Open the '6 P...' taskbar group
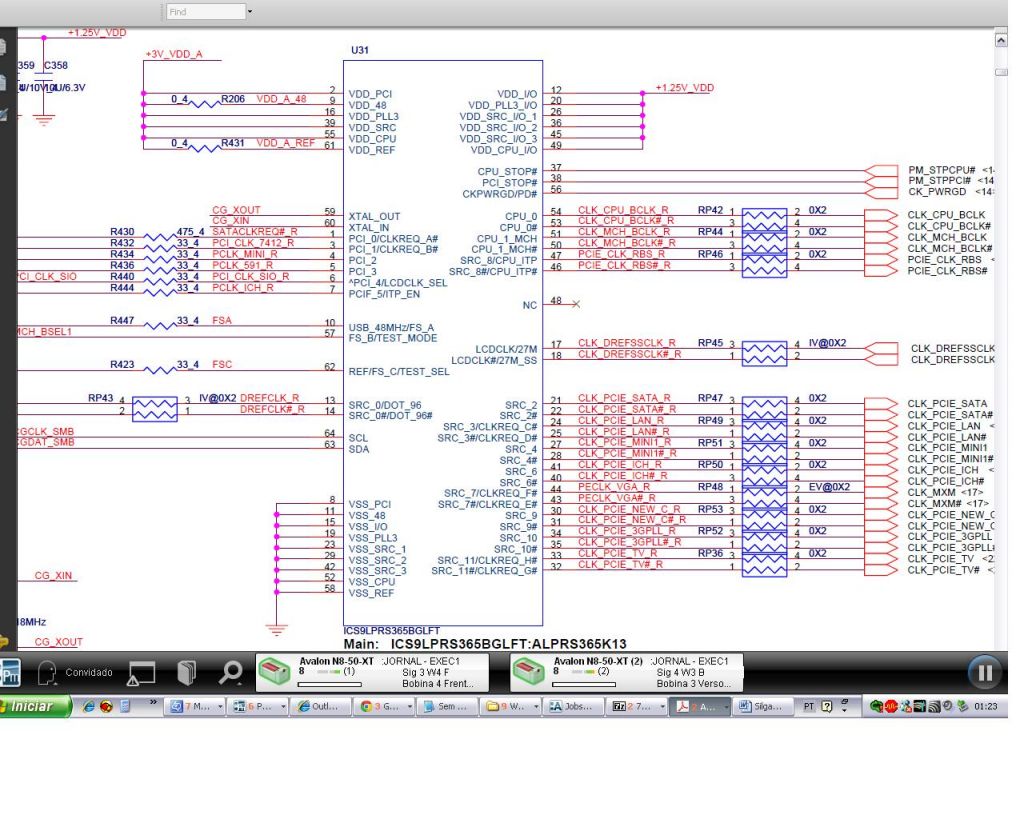 [259, 707]
